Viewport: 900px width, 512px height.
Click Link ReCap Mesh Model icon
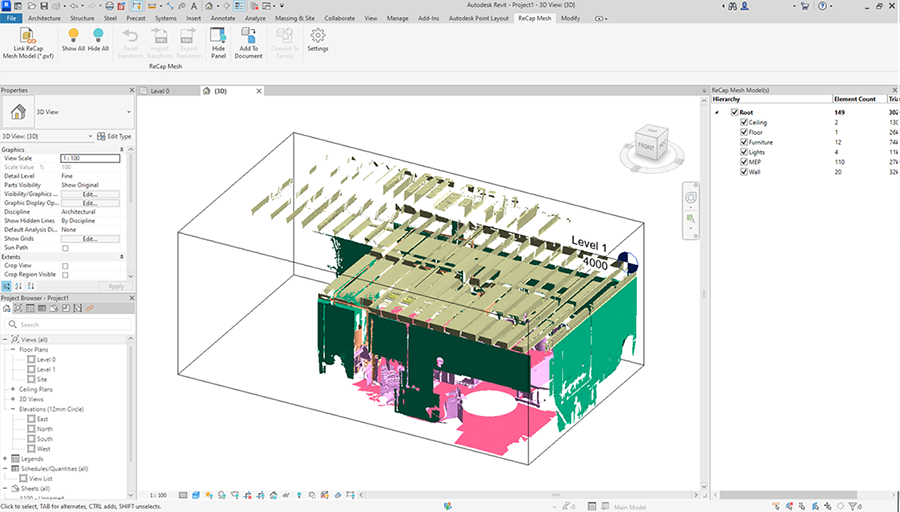coord(28,36)
